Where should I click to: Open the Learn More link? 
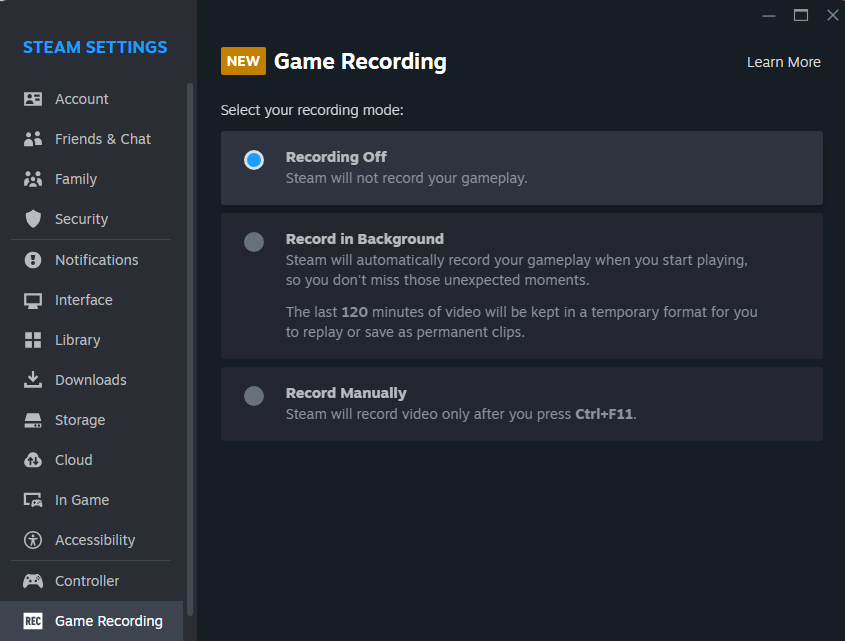(x=784, y=63)
